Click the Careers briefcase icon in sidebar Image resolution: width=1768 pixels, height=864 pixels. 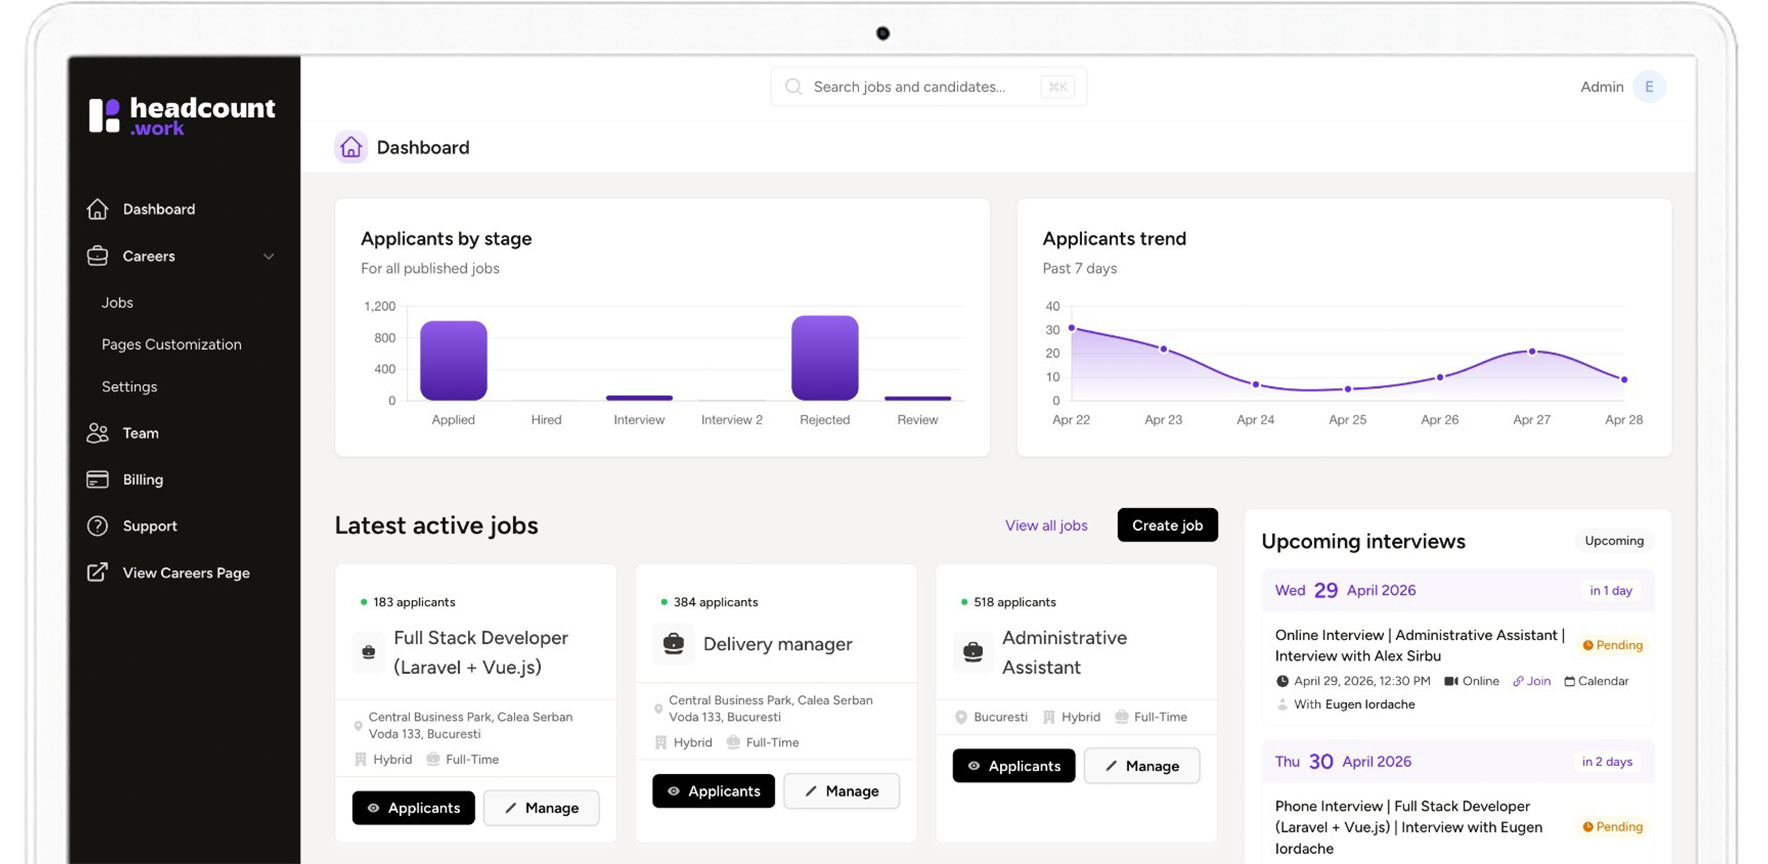point(97,256)
